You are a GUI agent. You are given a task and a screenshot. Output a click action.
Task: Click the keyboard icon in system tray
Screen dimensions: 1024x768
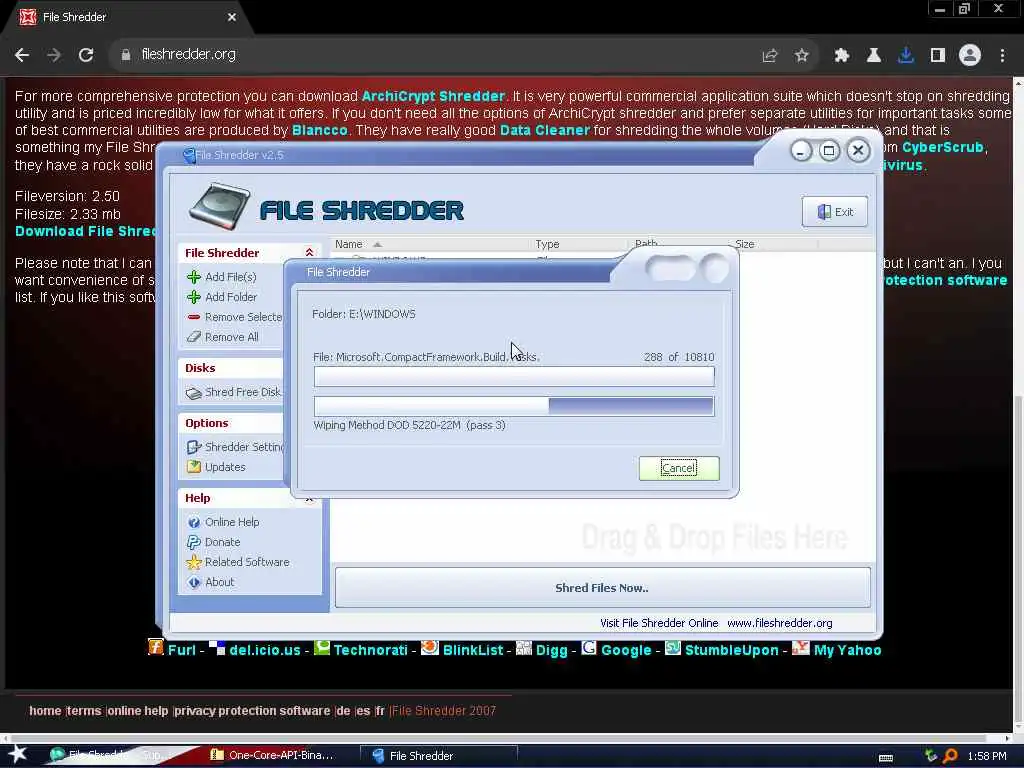(x=886, y=757)
